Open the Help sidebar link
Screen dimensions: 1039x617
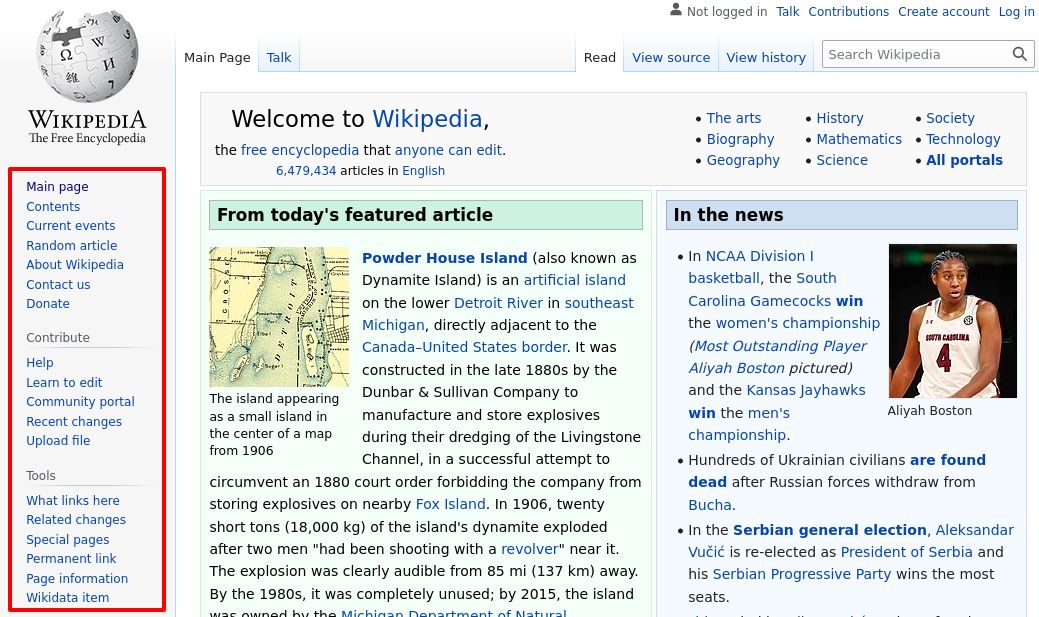point(40,363)
